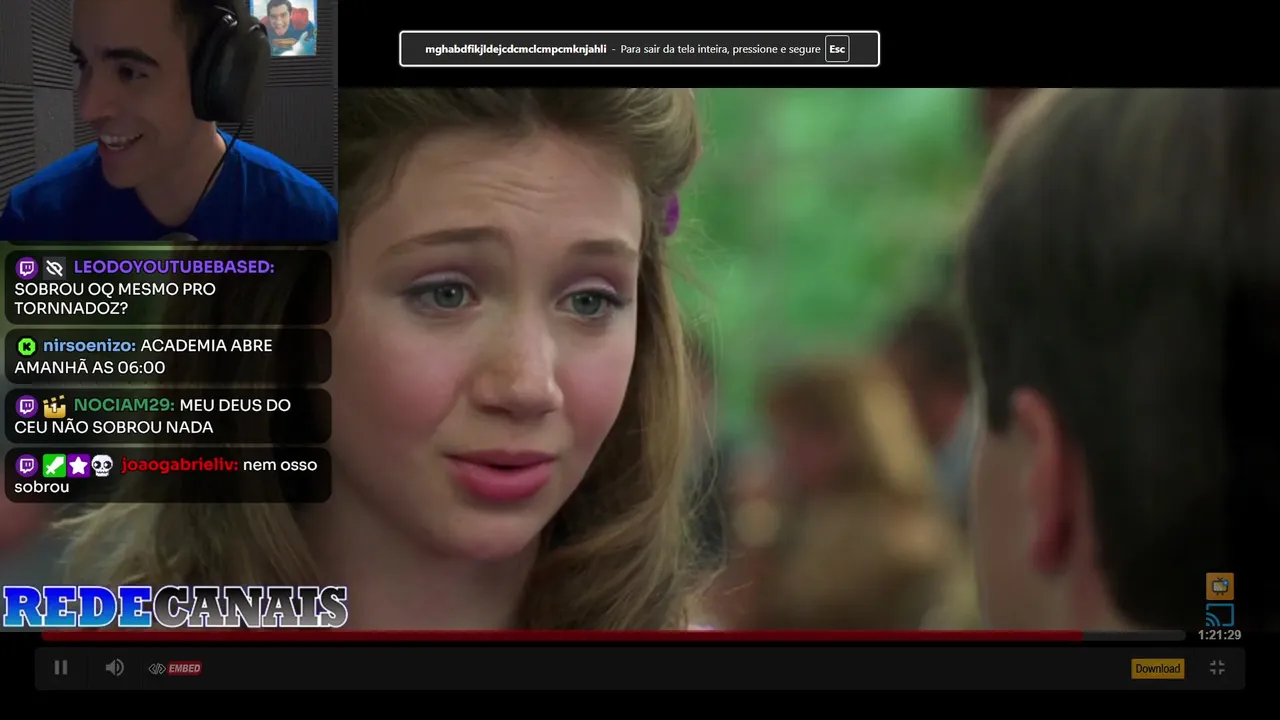Click the small Superman picture in webcam corner
This screenshot has height=720, width=1280.
(x=283, y=27)
